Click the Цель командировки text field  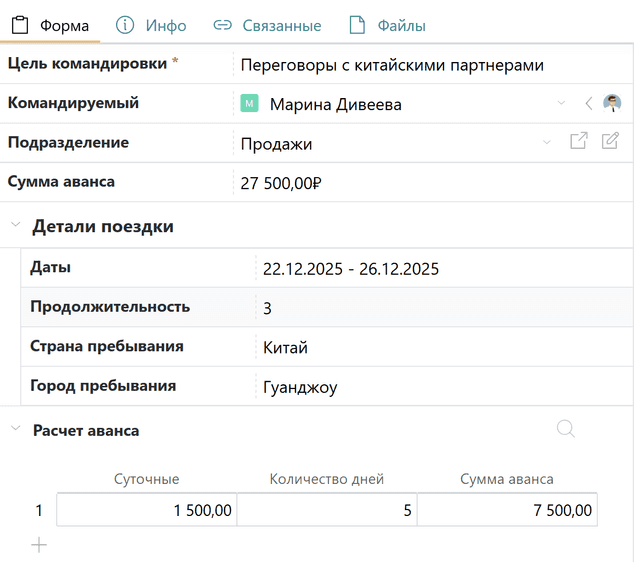tap(430, 65)
